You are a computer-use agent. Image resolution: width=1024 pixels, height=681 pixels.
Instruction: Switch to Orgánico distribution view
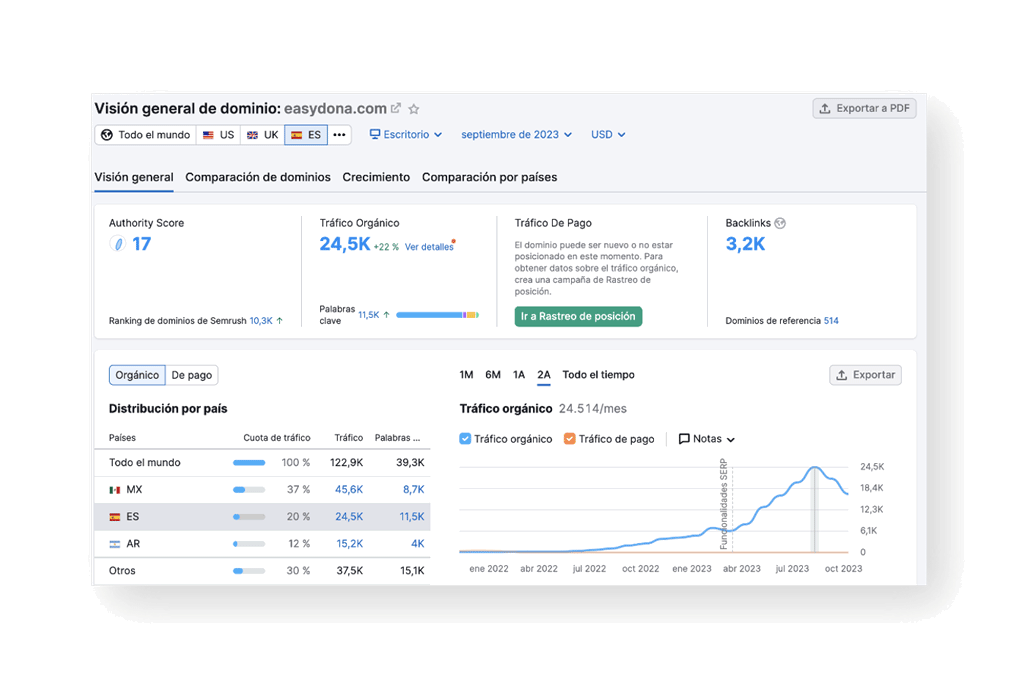click(137, 375)
